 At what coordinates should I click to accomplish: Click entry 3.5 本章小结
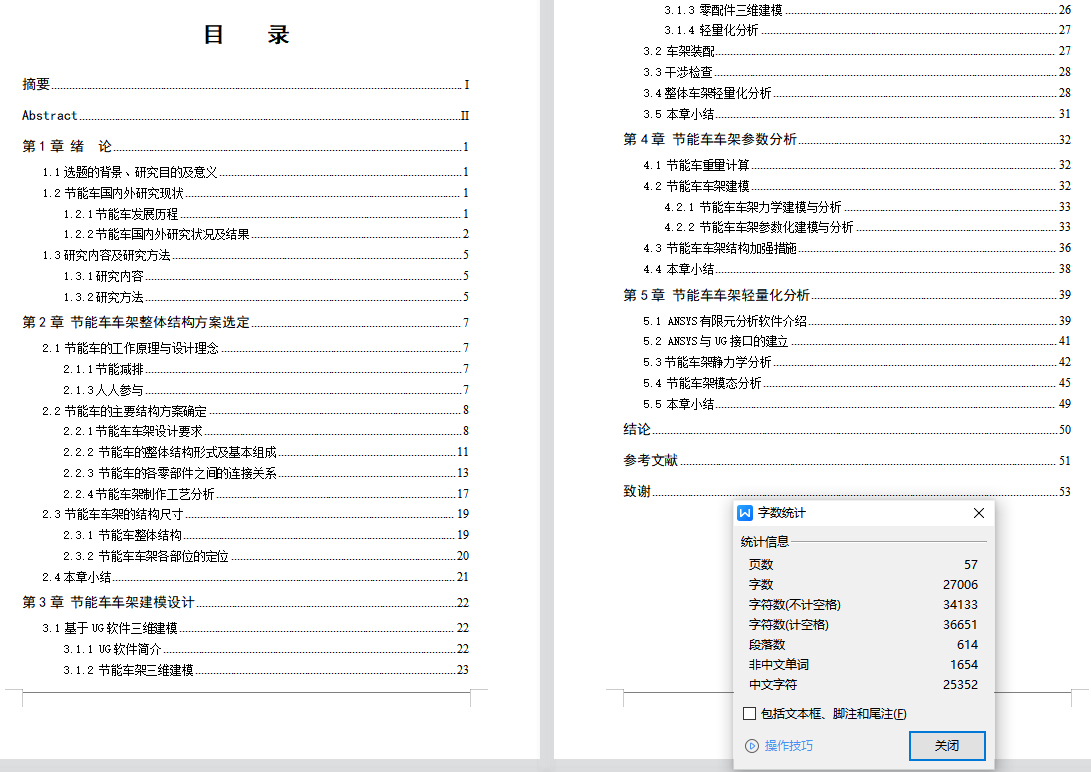[857, 113]
